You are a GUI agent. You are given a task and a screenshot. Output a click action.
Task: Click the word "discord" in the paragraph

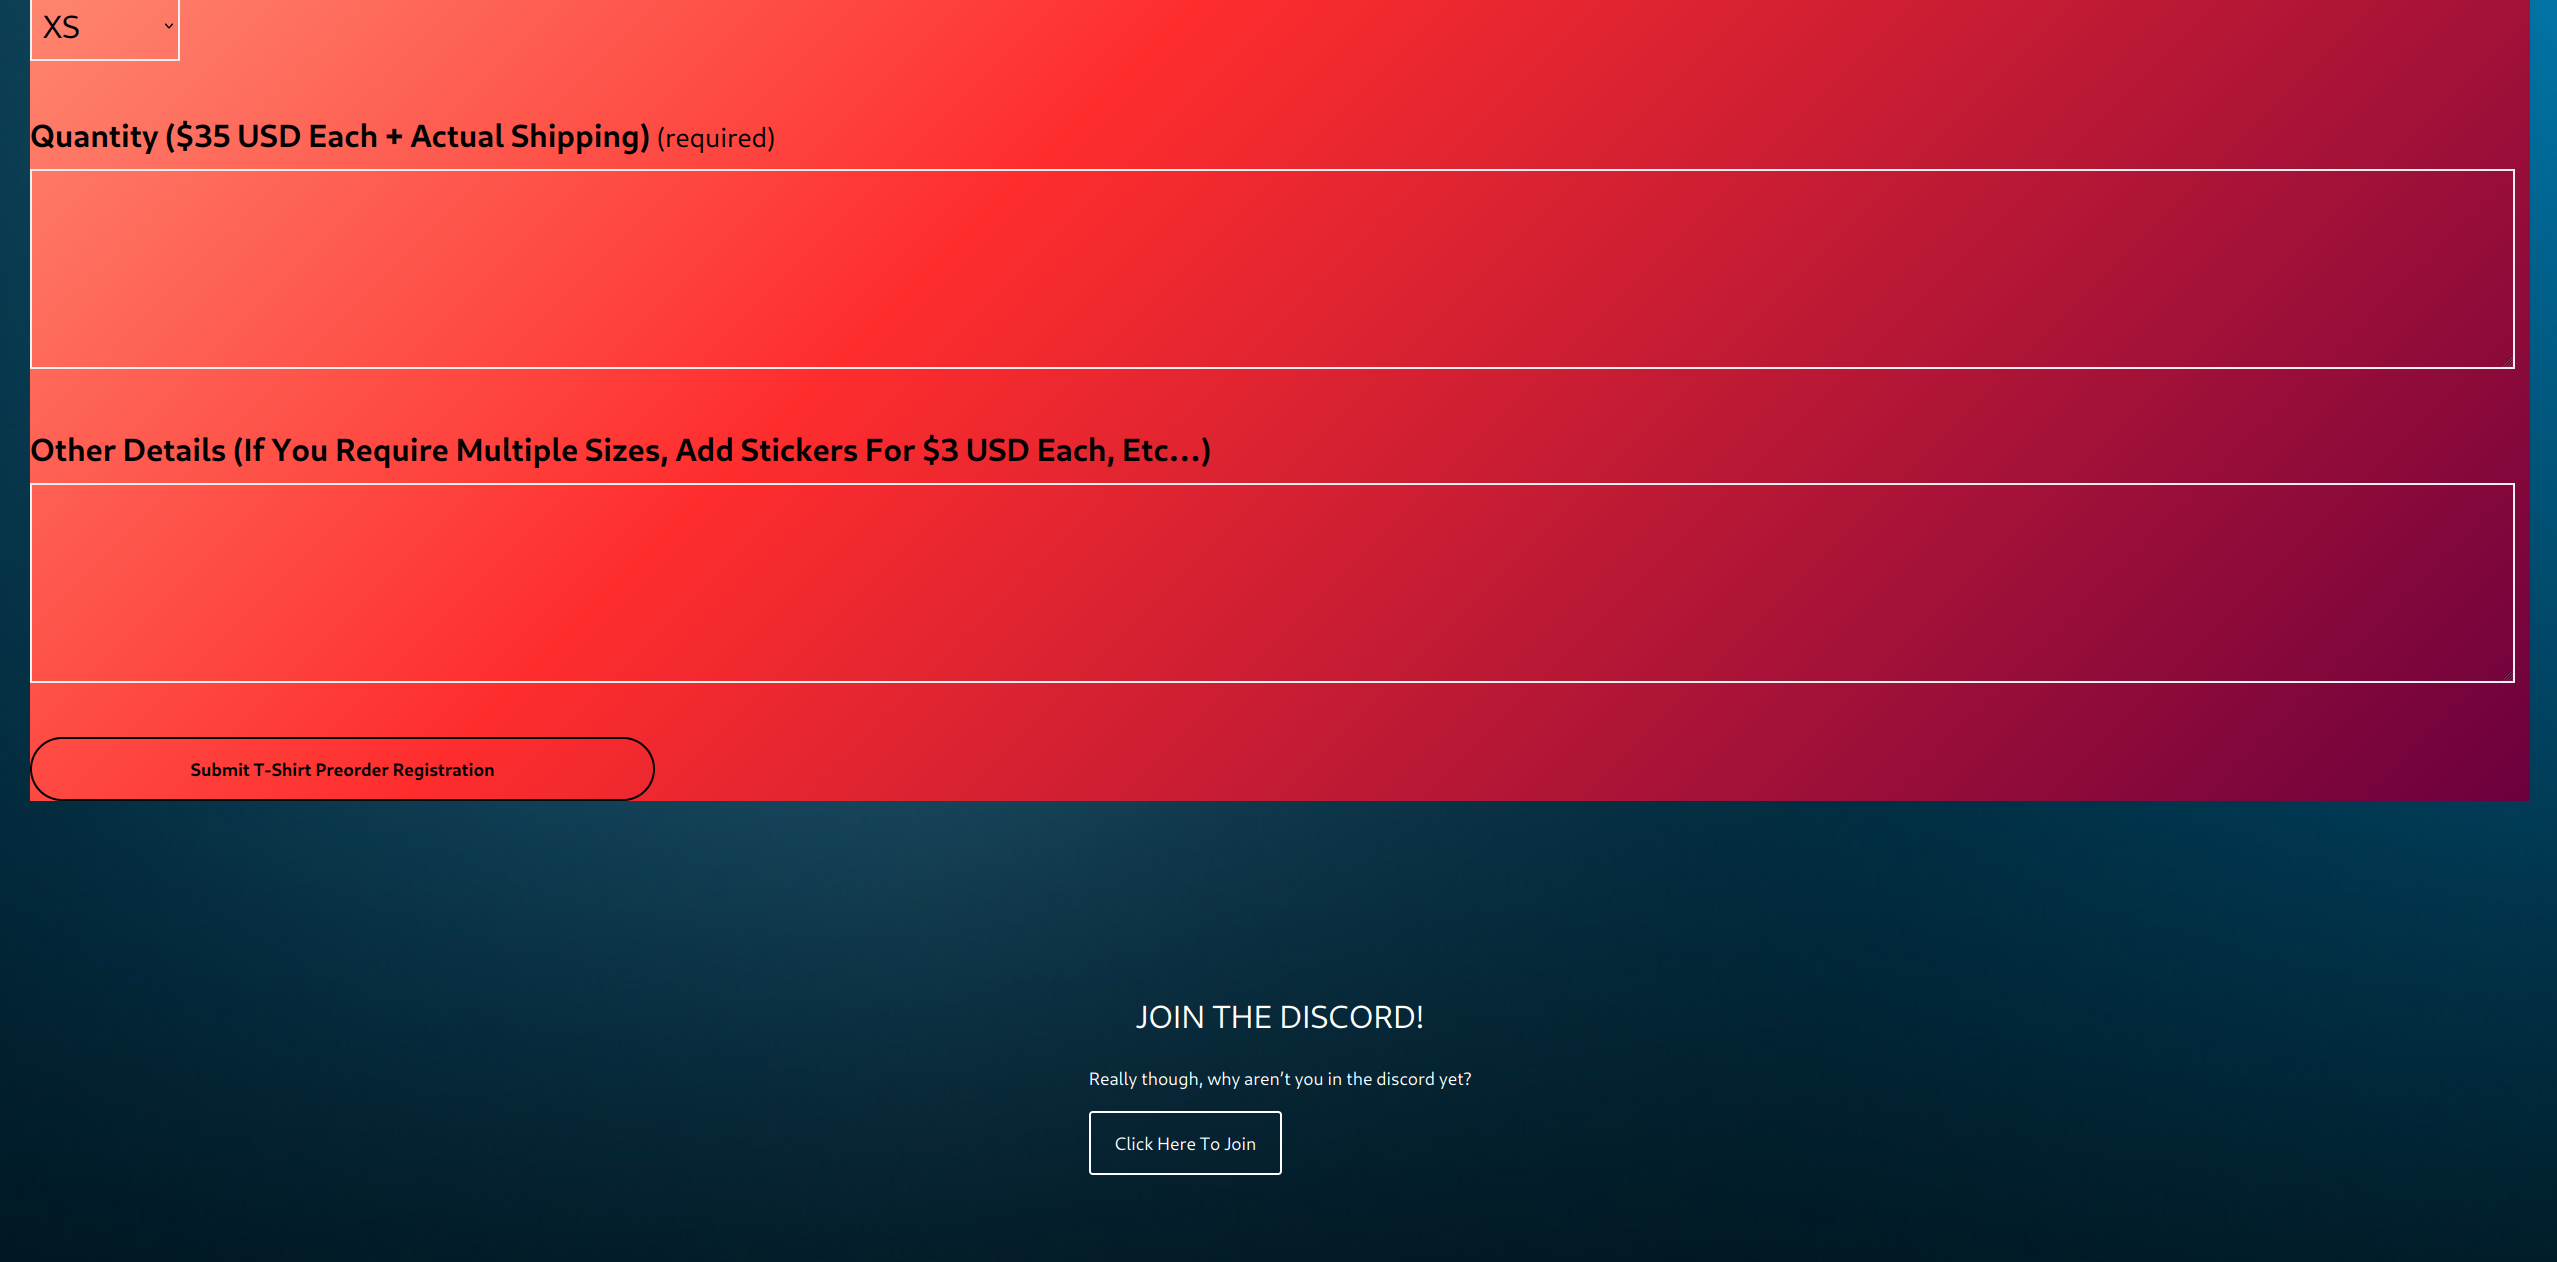pyautogui.click(x=1405, y=1079)
